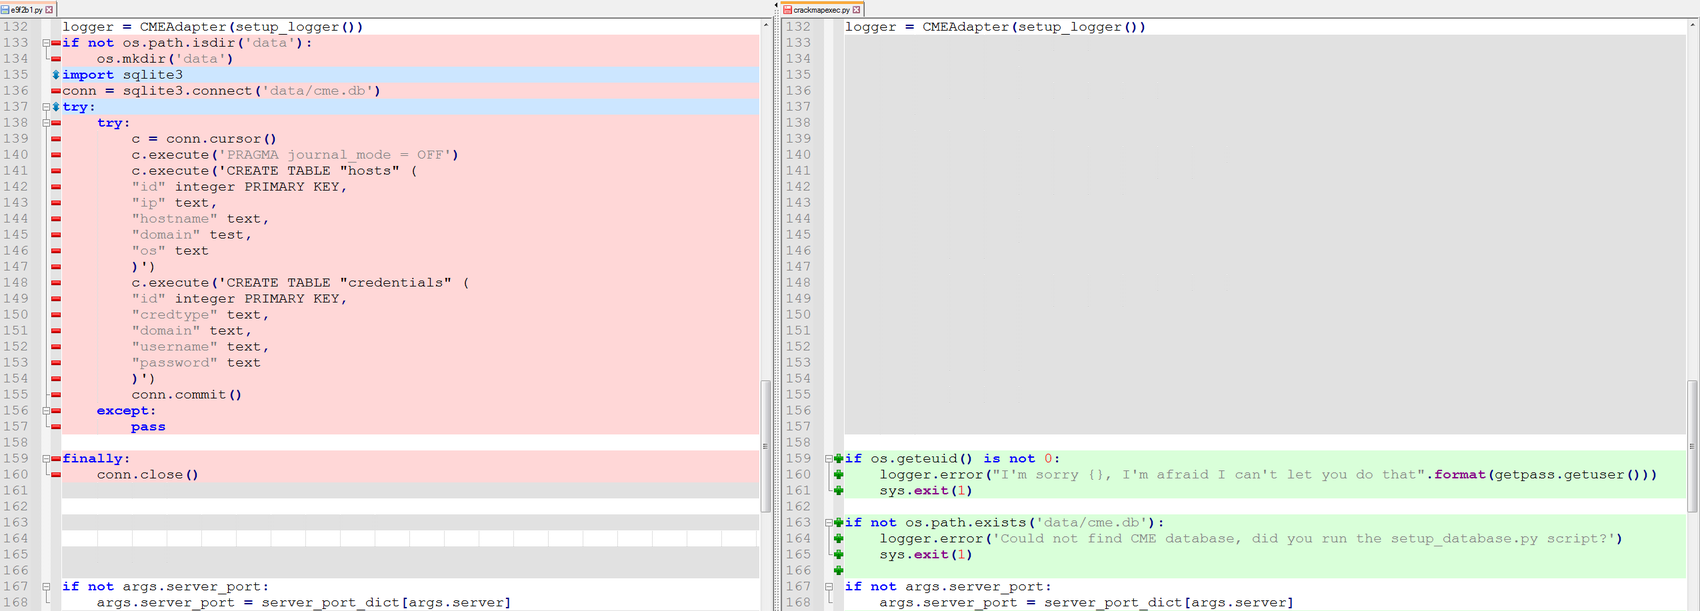Click added marker on 'Could not find CME' line
This screenshot has height=611, width=1700.
pos(839,539)
